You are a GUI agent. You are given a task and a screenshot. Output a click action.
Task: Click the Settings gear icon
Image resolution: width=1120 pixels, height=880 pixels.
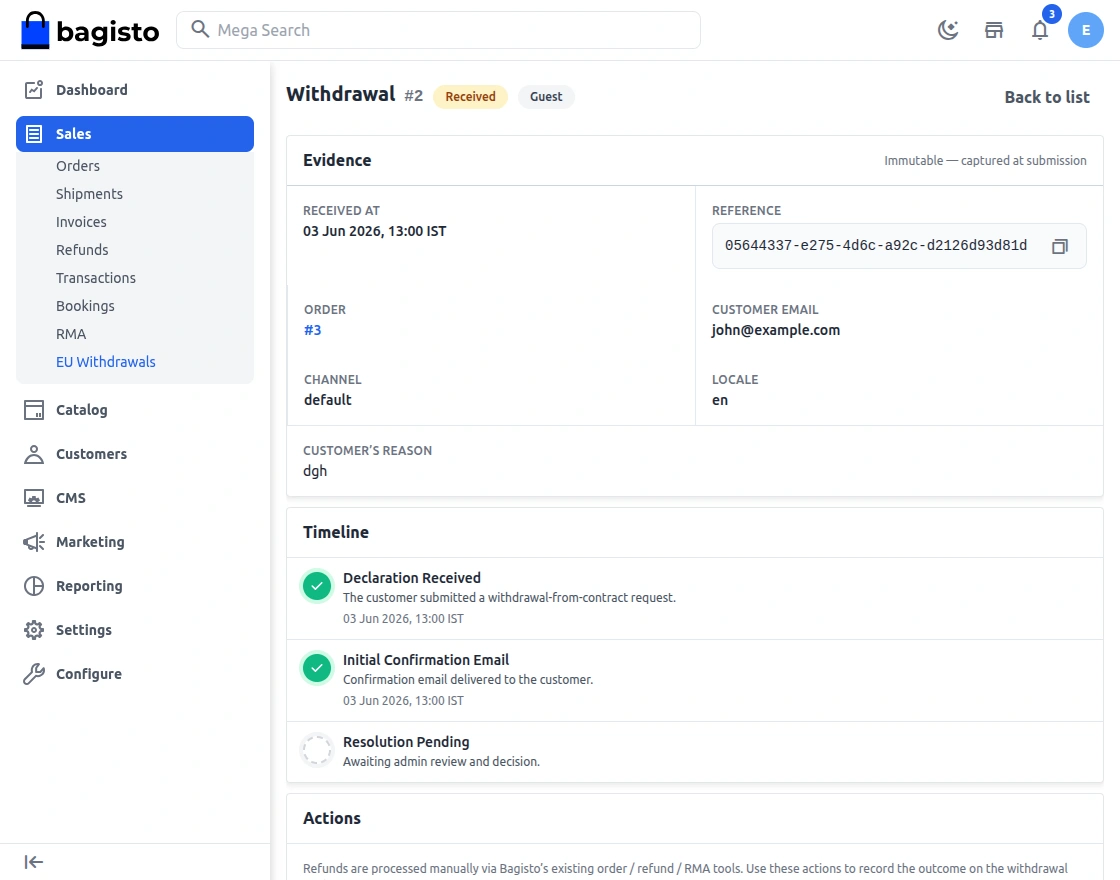pyautogui.click(x=34, y=630)
